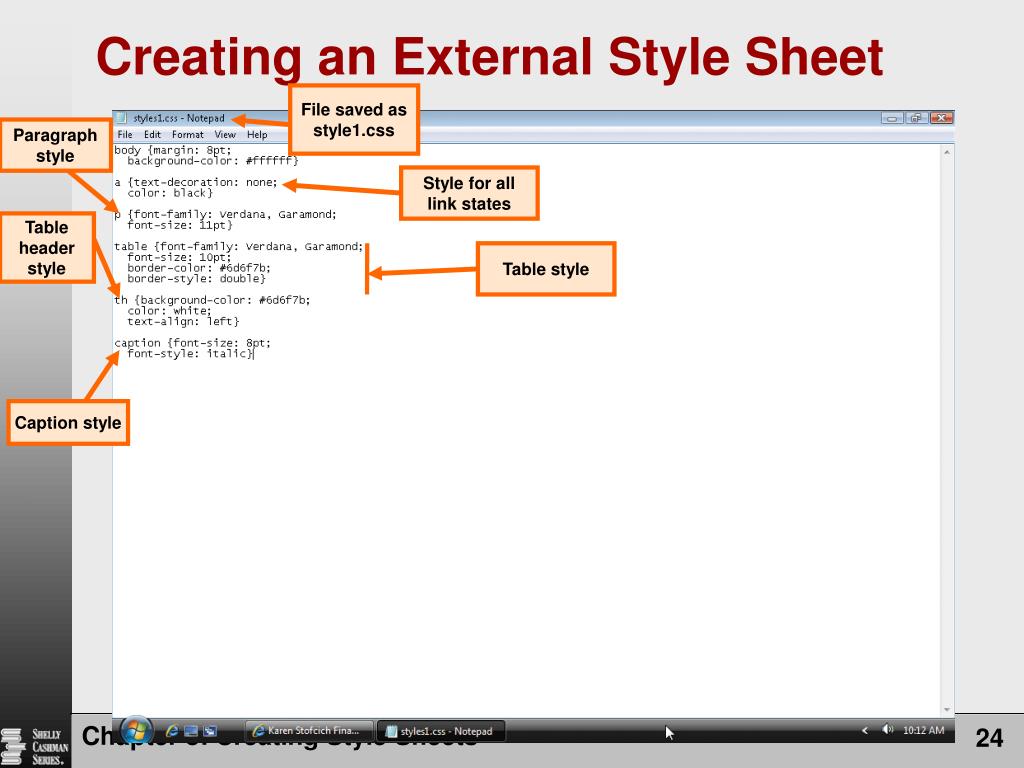Close the Notepad window

(x=942, y=118)
